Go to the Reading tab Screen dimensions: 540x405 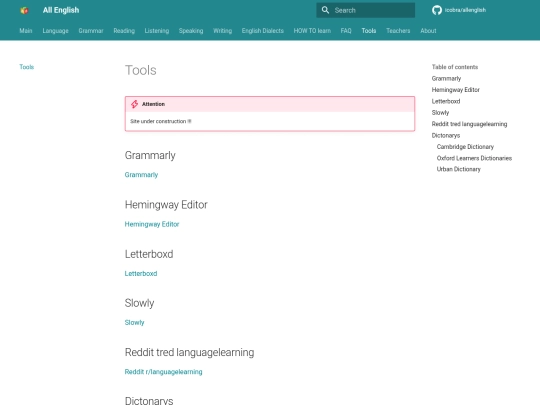tap(124, 31)
